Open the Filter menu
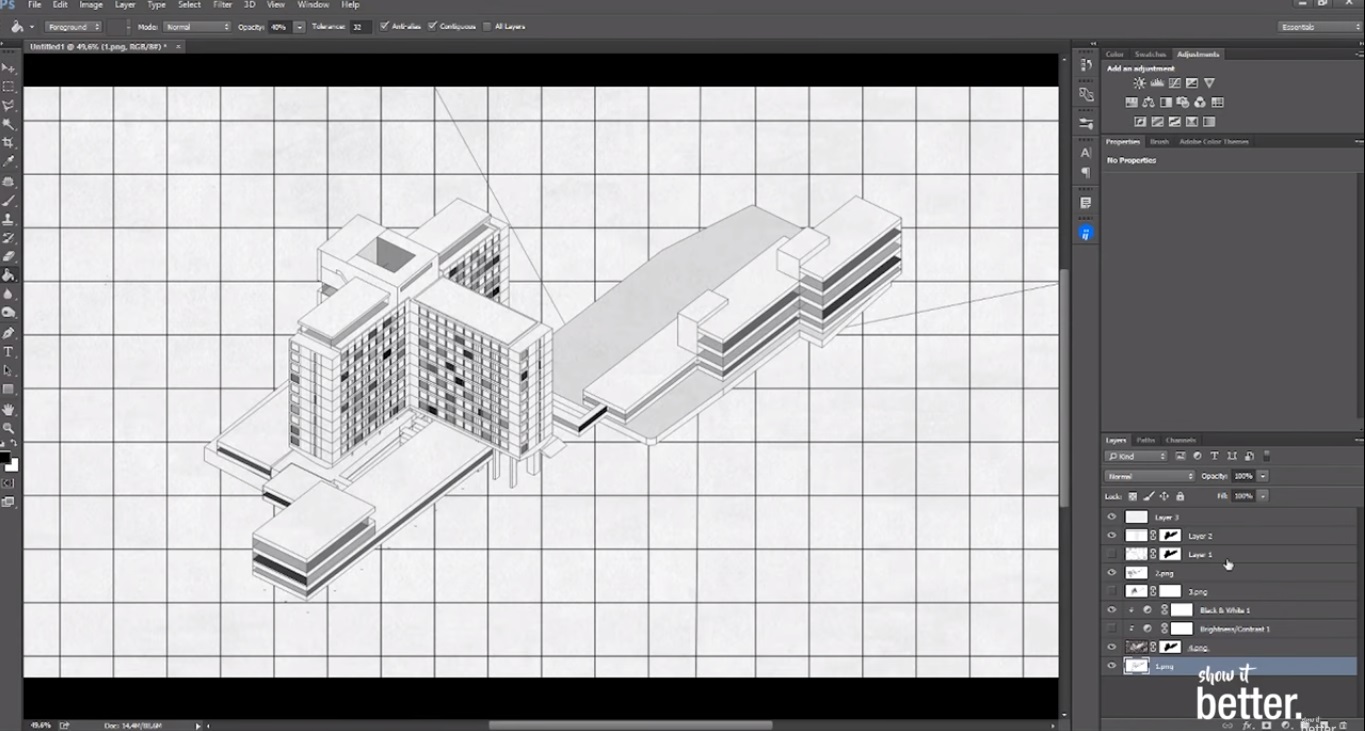This screenshot has height=731, width=1365. point(222,4)
